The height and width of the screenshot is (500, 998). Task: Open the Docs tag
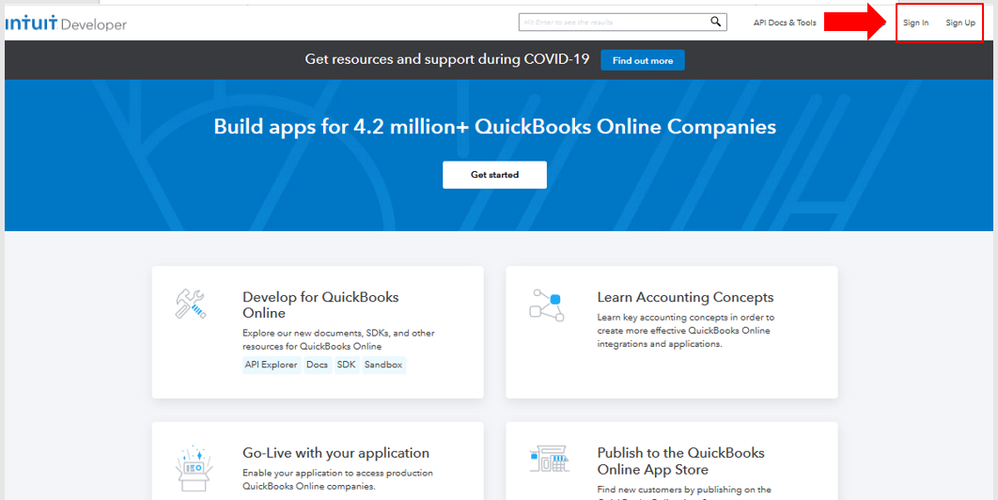pos(317,365)
